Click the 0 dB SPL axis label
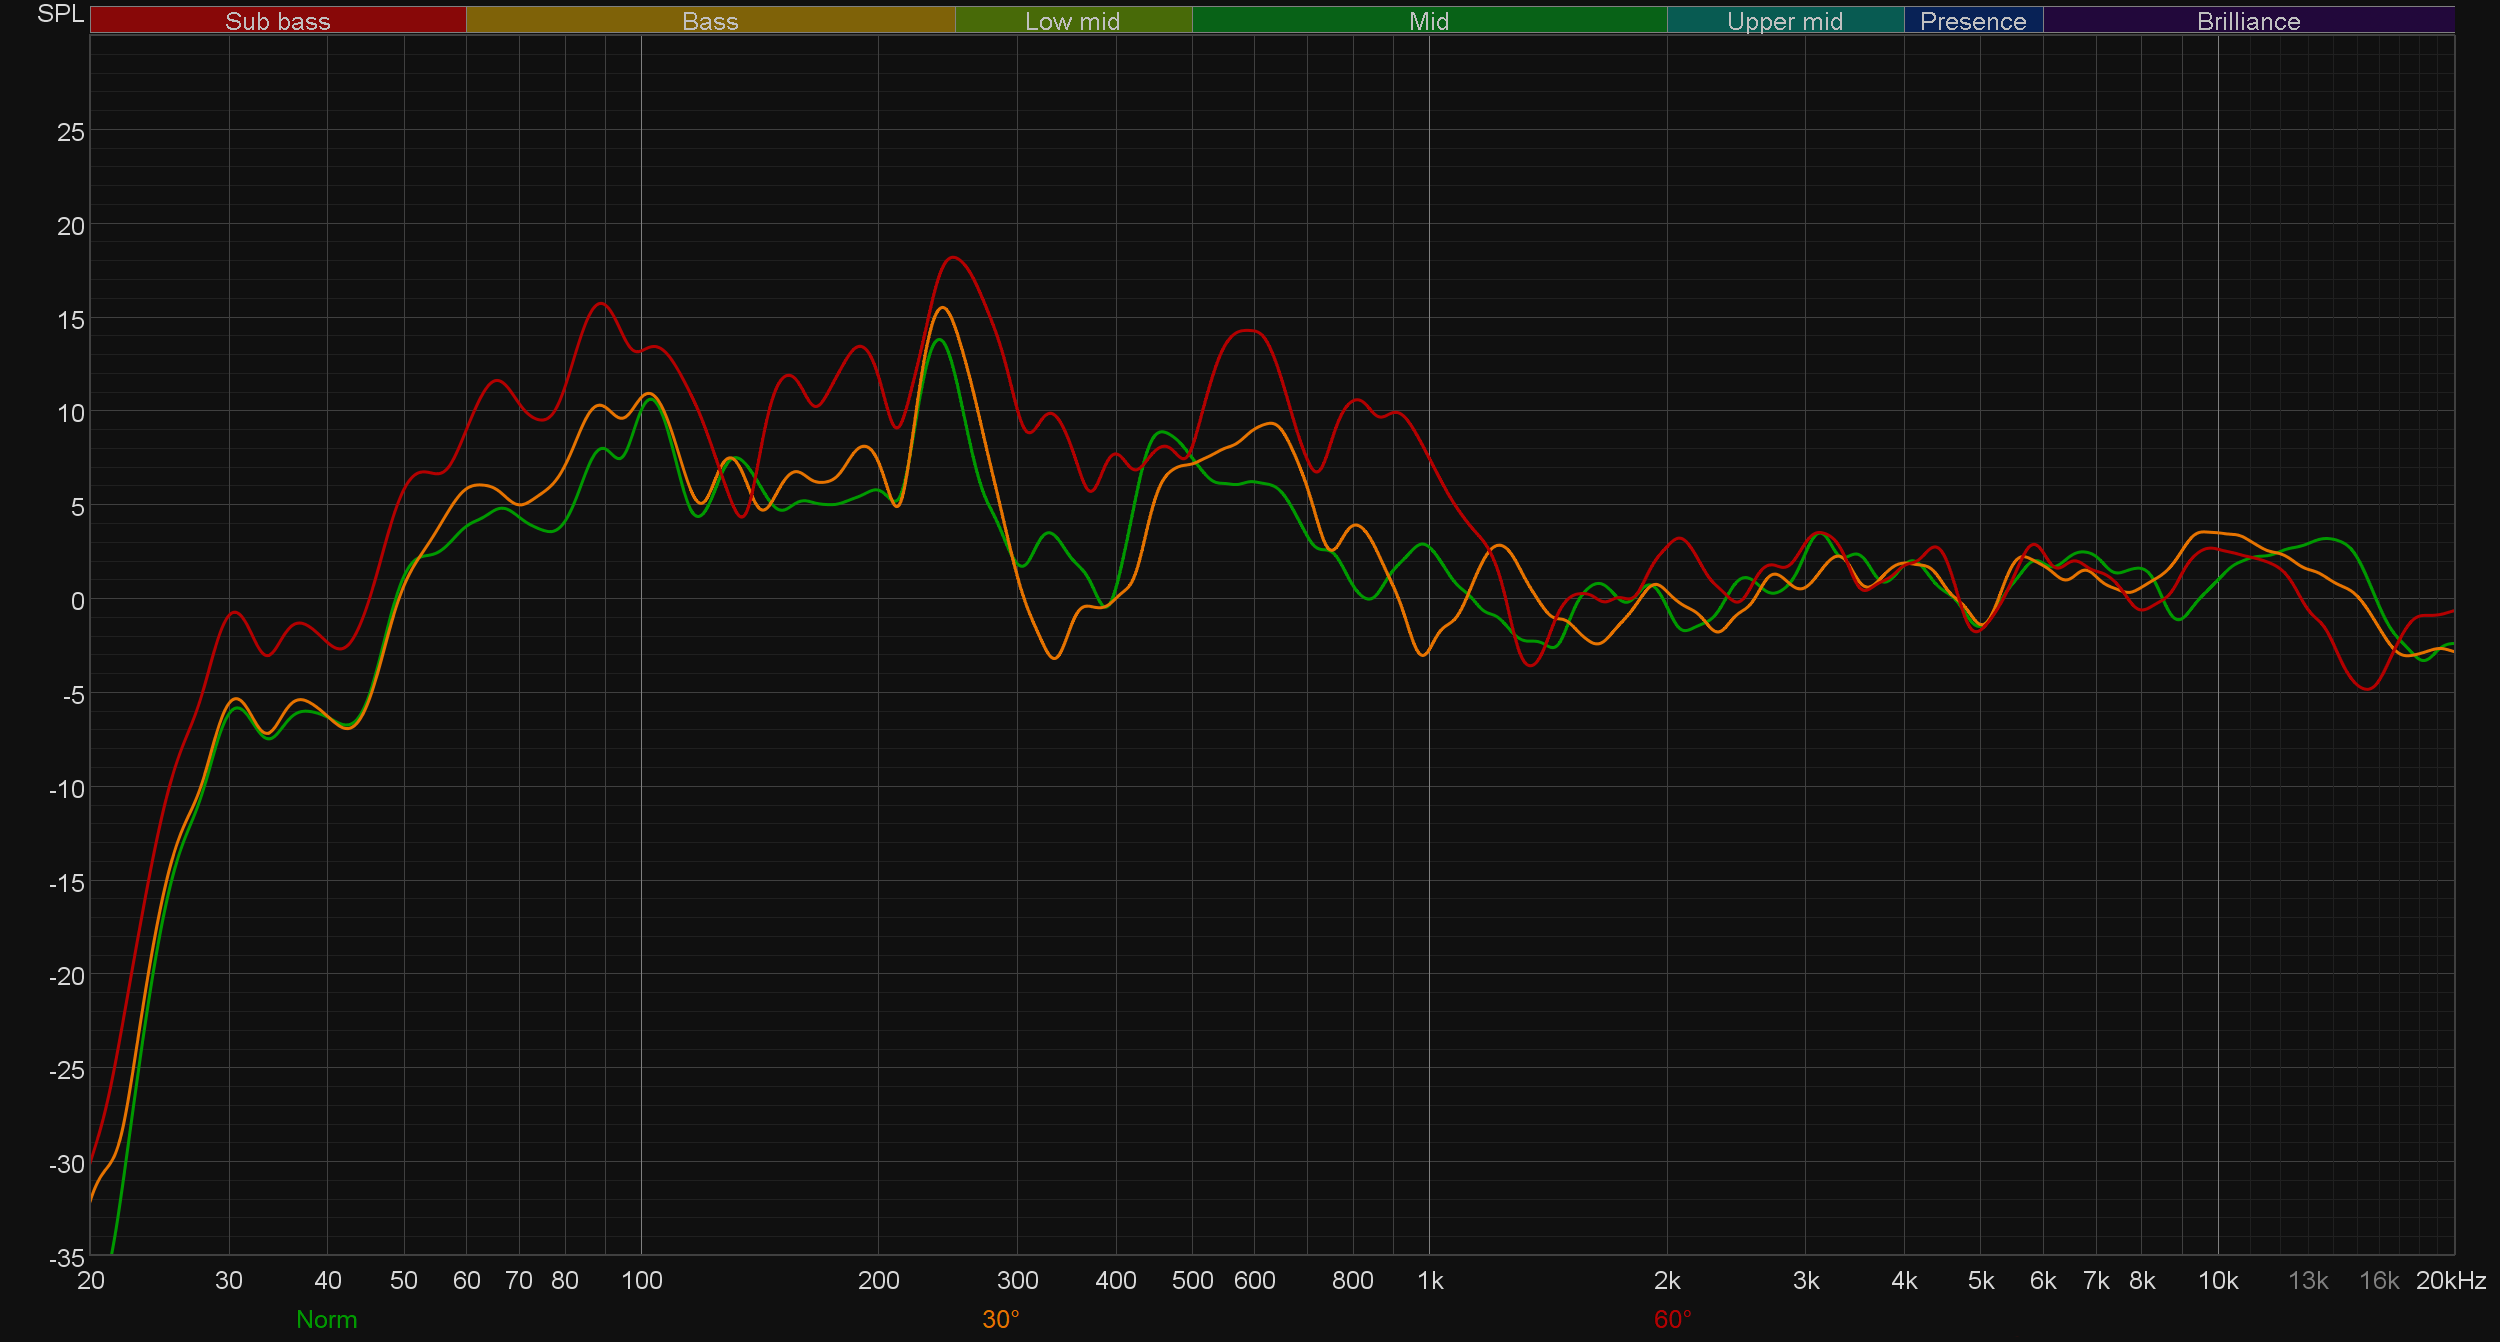Image resolution: width=2500 pixels, height=1342 pixels. (77, 601)
